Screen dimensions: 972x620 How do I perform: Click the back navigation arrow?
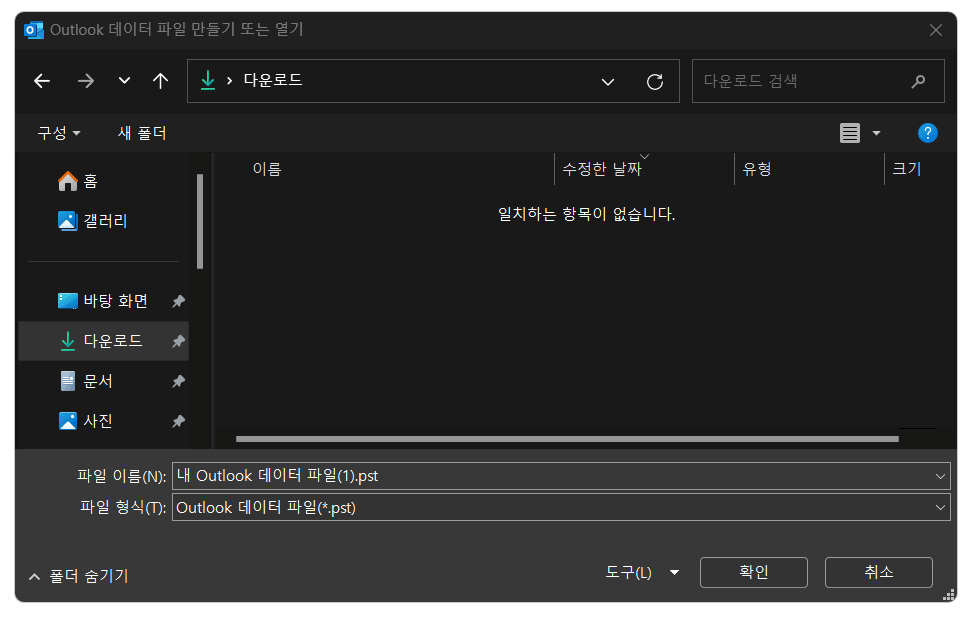[42, 81]
